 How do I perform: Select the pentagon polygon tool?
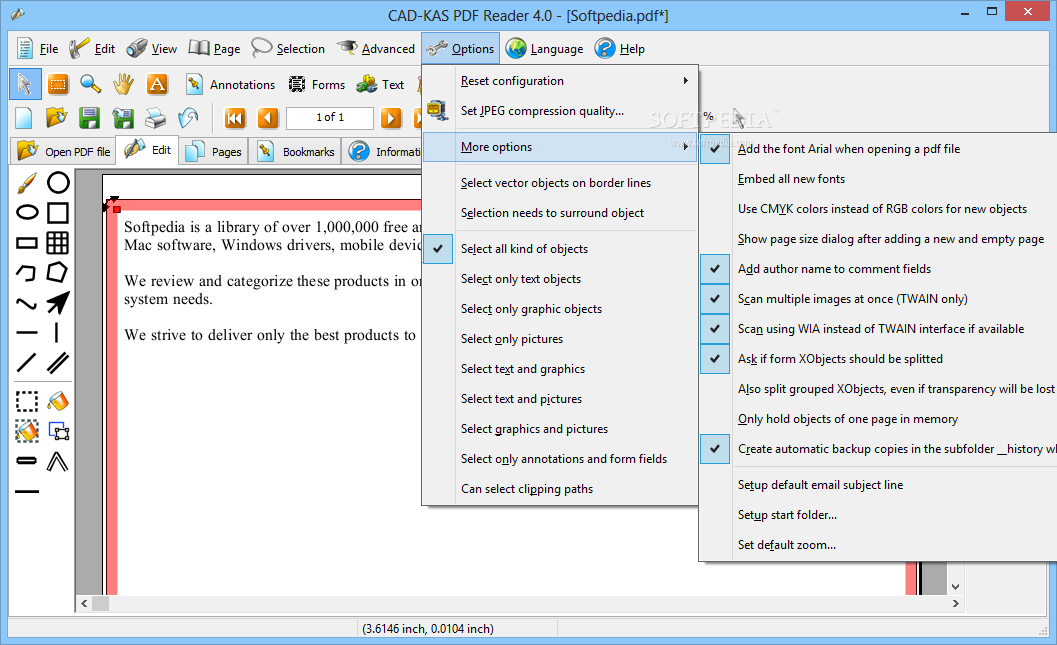click(x=58, y=273)
